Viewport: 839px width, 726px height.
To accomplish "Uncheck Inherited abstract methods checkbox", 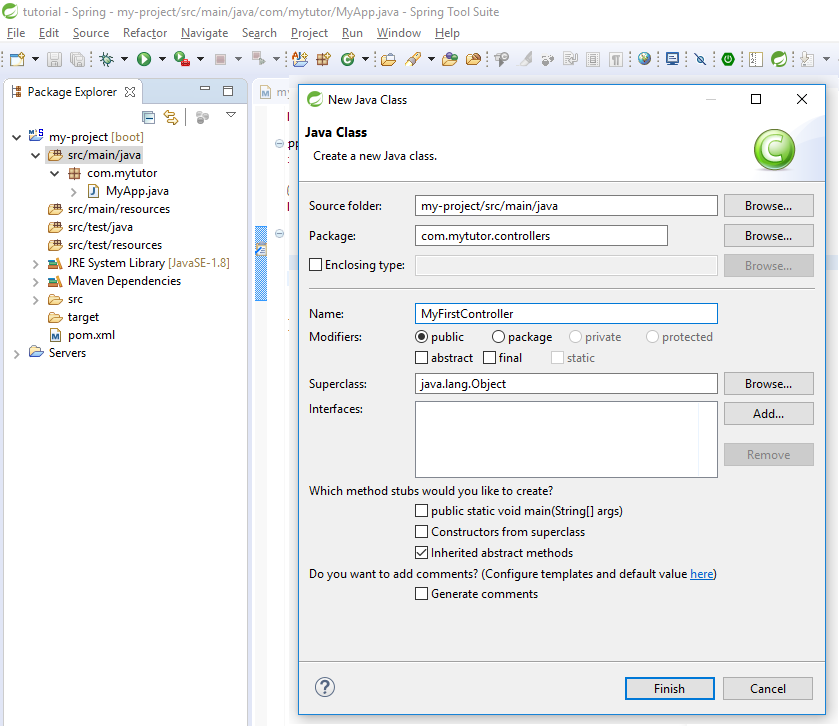I will tap(422, 553).
